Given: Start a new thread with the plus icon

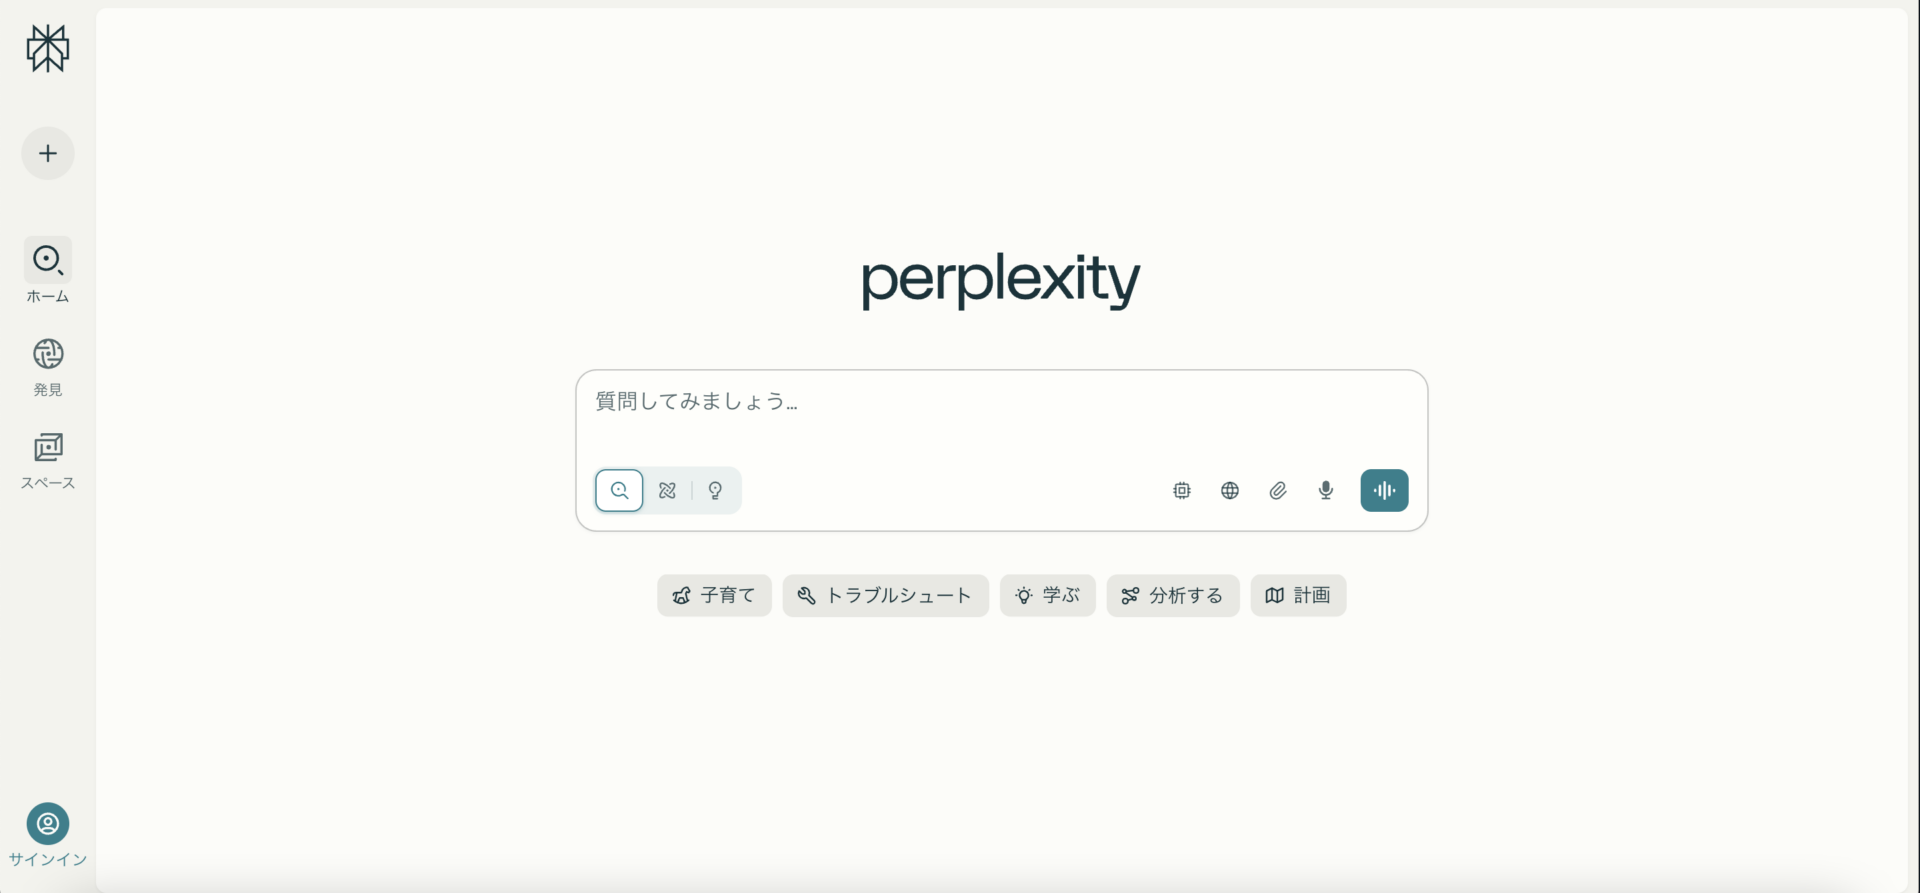Looking at the screenshot, I should pos(47,153).
